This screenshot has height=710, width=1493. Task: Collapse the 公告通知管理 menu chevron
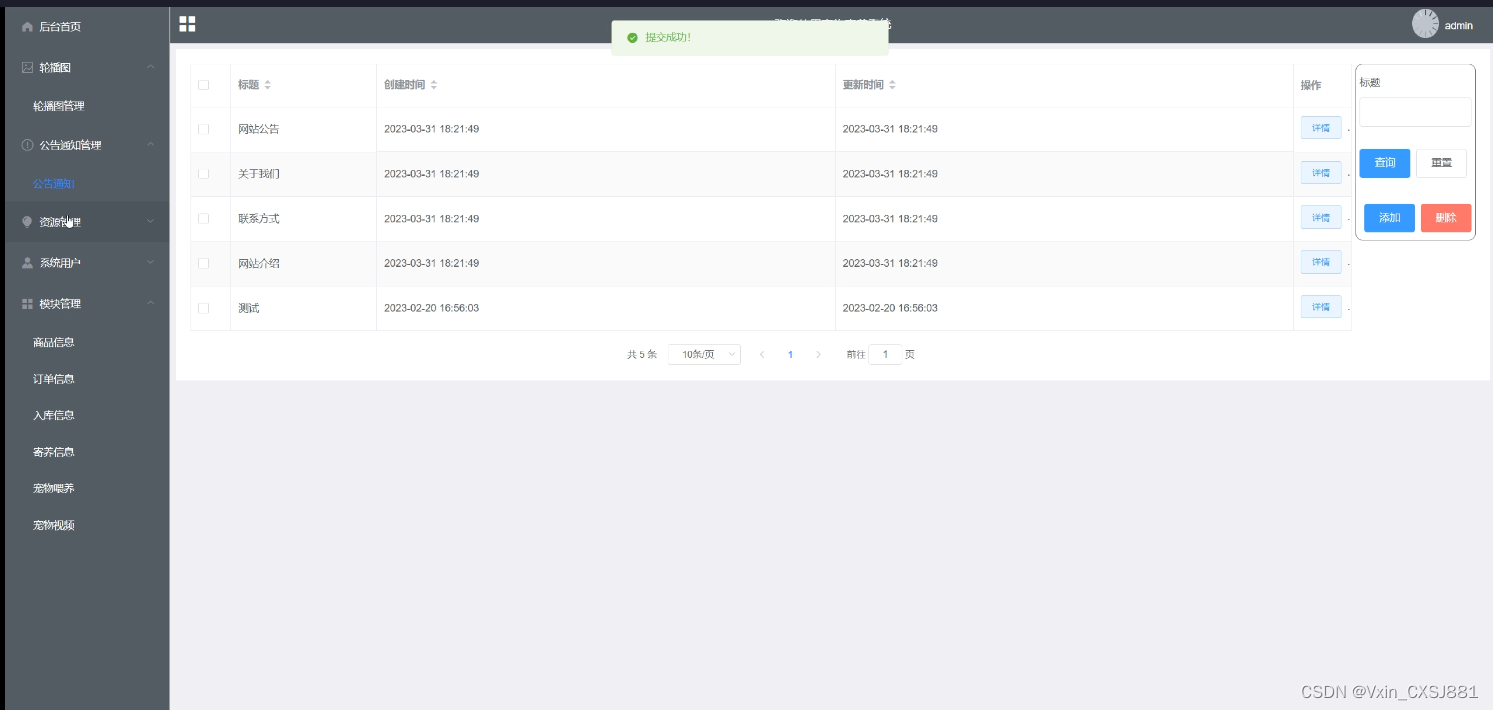(150, 145)
